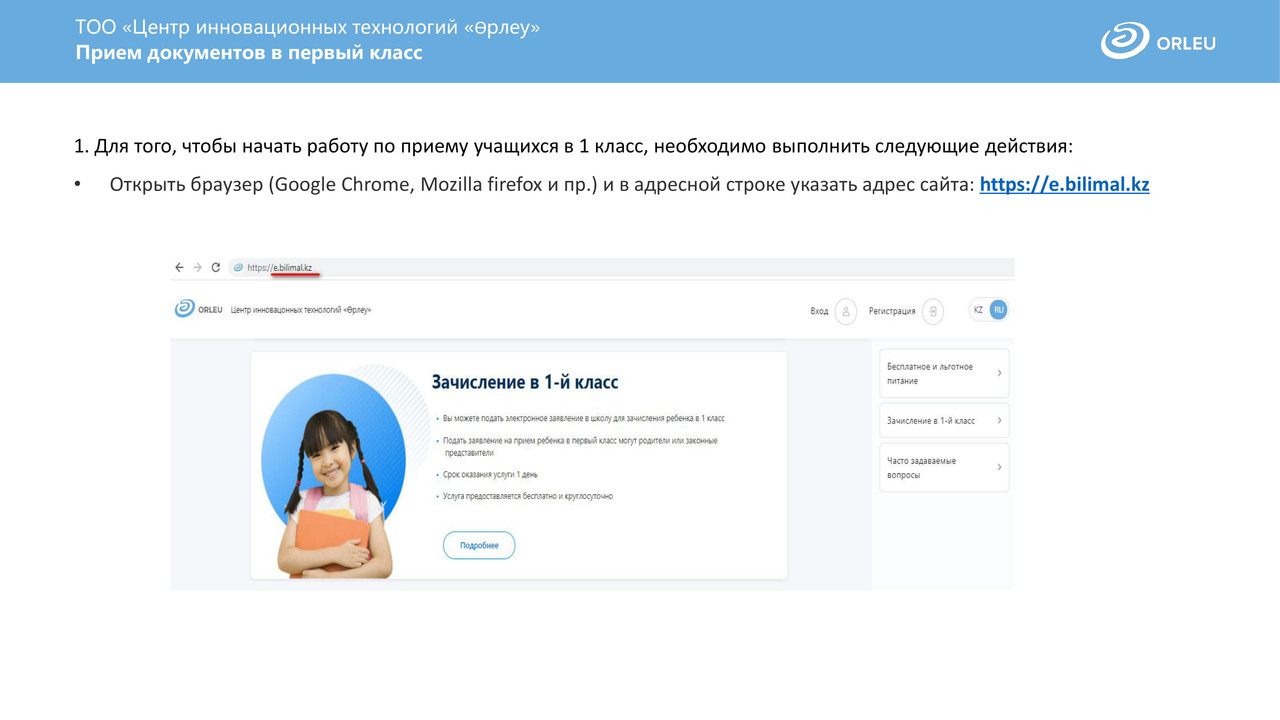1280x720 pixels.
Task: Click the browser address bar URL
Action: pyautogui.click(x=280, y=267)
